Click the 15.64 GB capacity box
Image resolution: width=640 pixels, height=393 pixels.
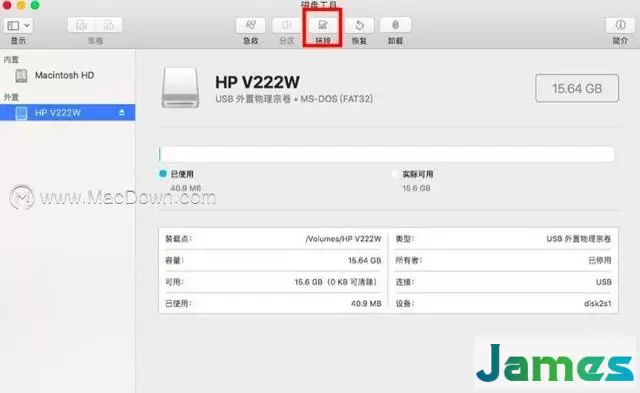tap(577, 88)
